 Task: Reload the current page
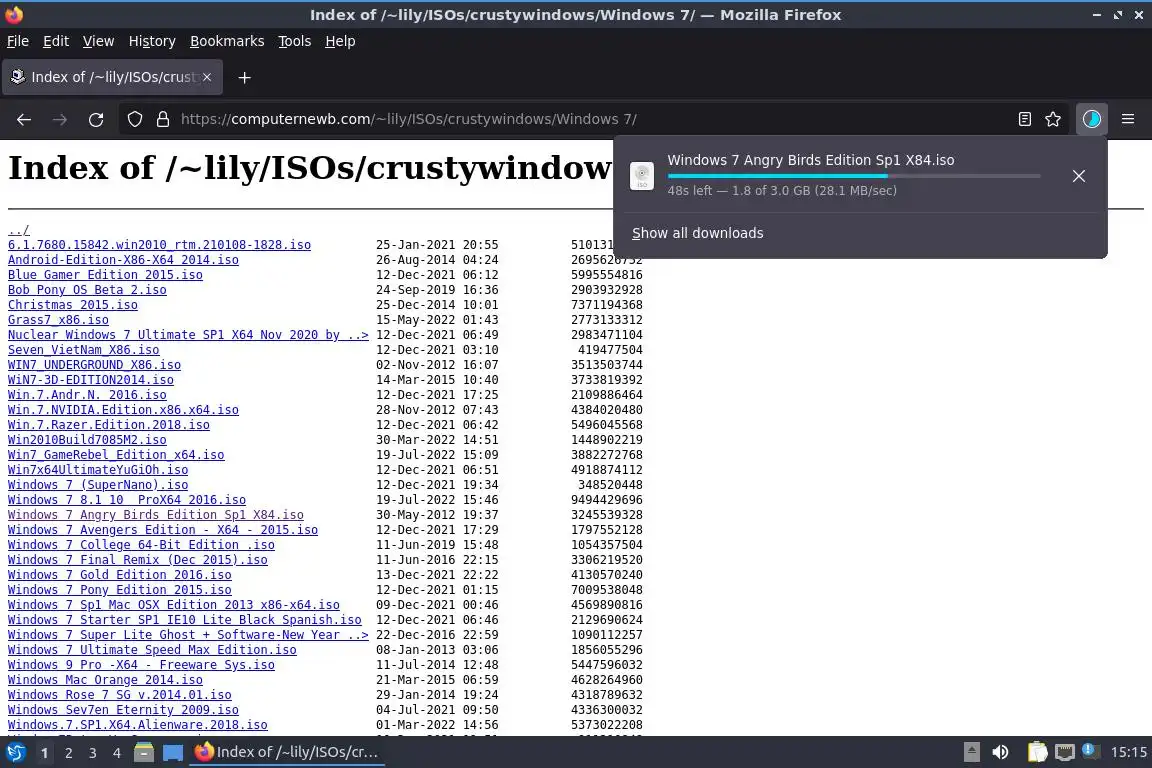pyautogui.click(x=96, y=119)
